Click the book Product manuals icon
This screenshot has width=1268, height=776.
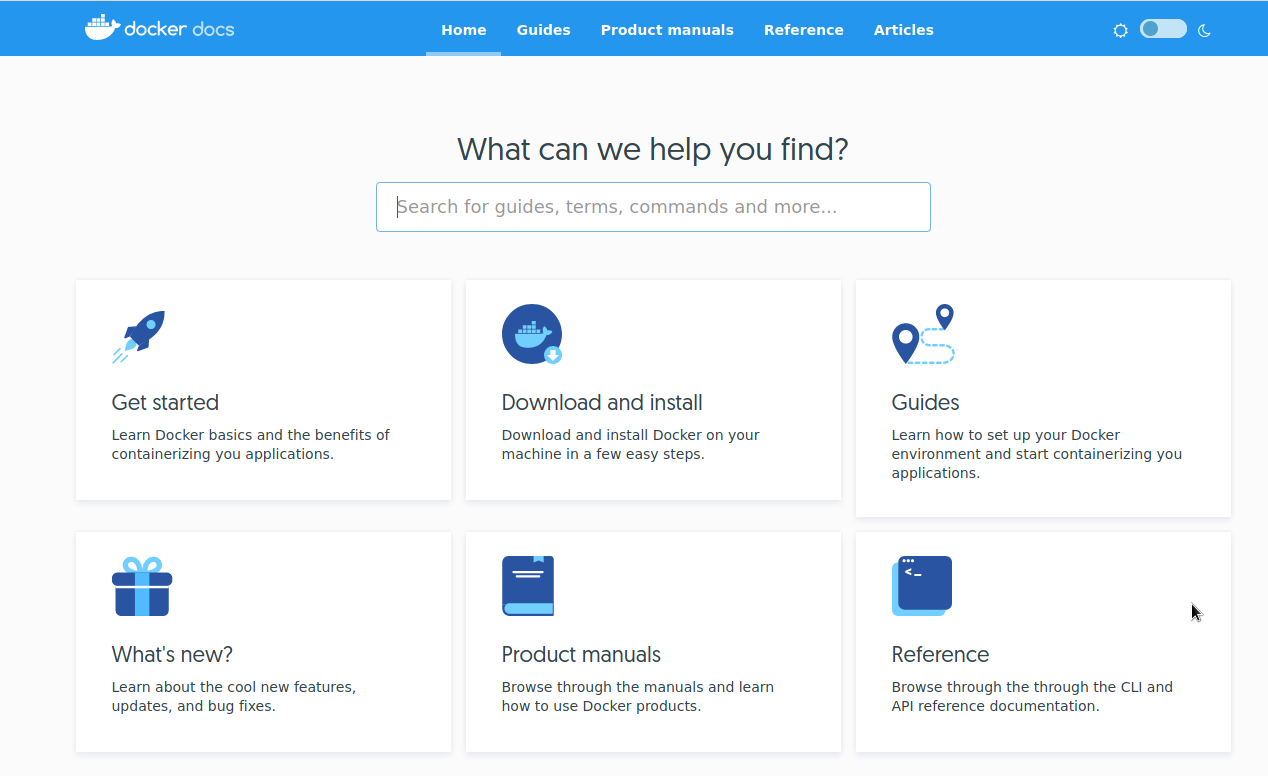(x=528, y=586)
